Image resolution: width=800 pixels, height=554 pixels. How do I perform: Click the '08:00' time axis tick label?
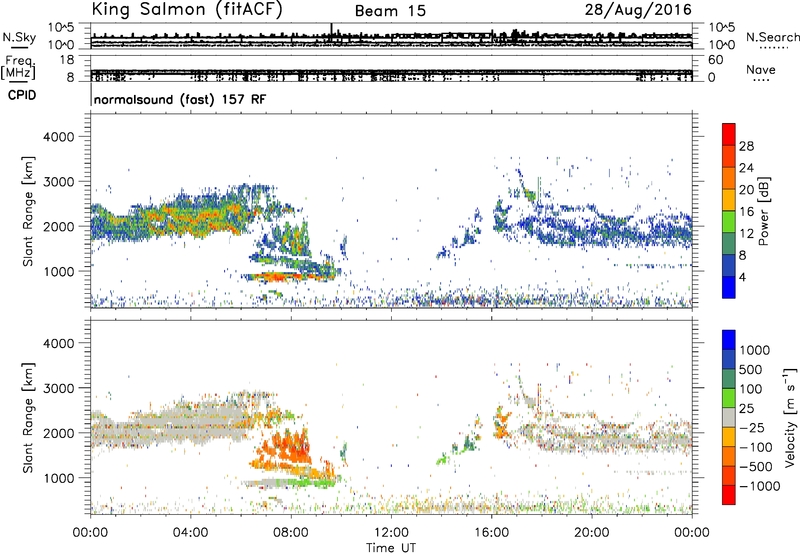click(290, 533)
